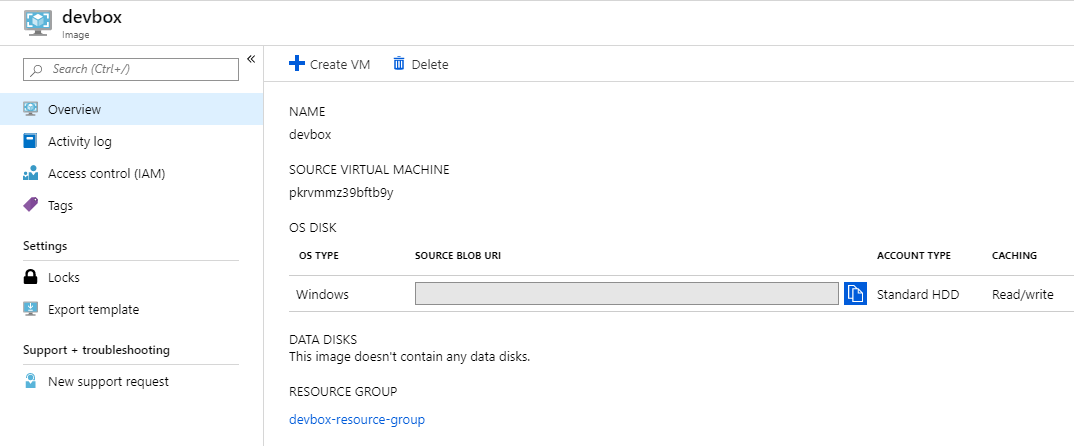Image resolution: width=1074 pixels, height=446 pixels.
Task: Click the trash can icon for Delete
Action: [399, 64]
